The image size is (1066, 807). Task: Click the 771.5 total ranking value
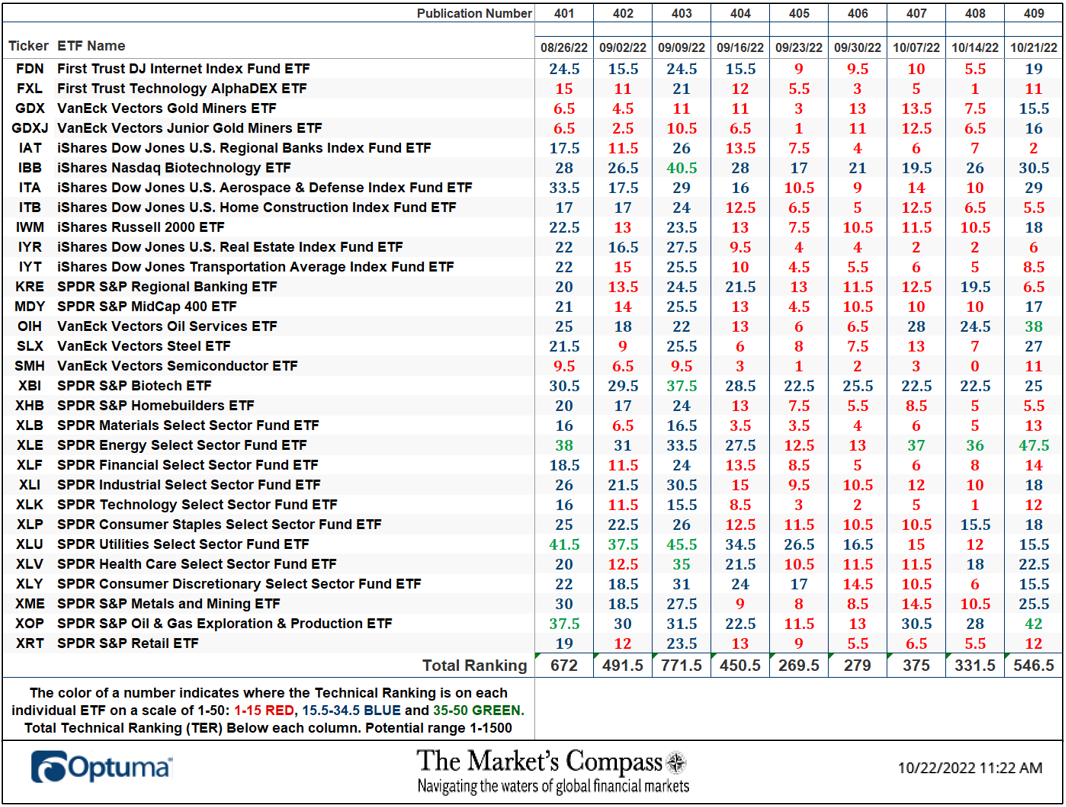(681, 666)
